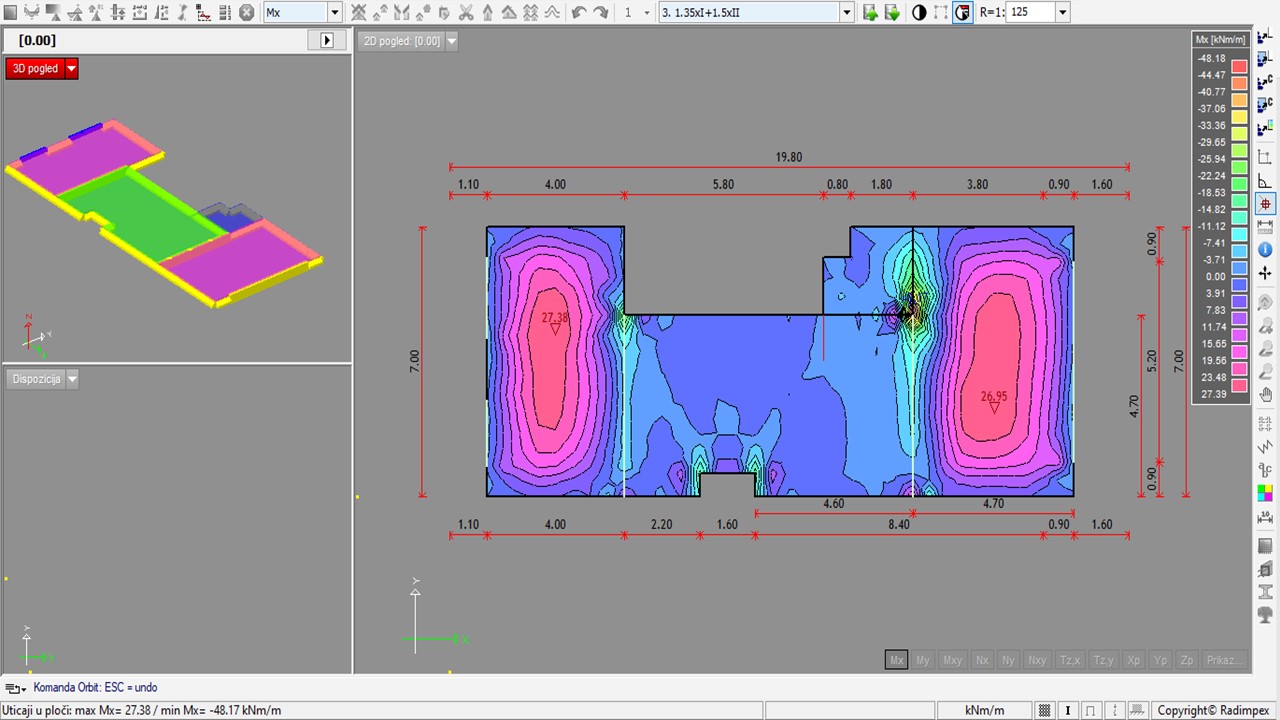Click the blue info icon in right sidebar

[x=1265, y=250]
